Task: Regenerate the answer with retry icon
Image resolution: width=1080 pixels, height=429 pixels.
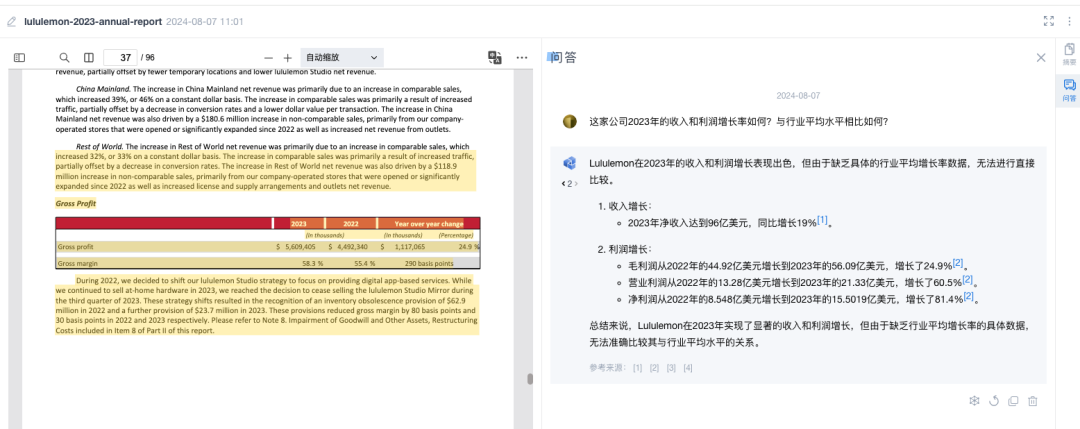Action: click(993, 401)
